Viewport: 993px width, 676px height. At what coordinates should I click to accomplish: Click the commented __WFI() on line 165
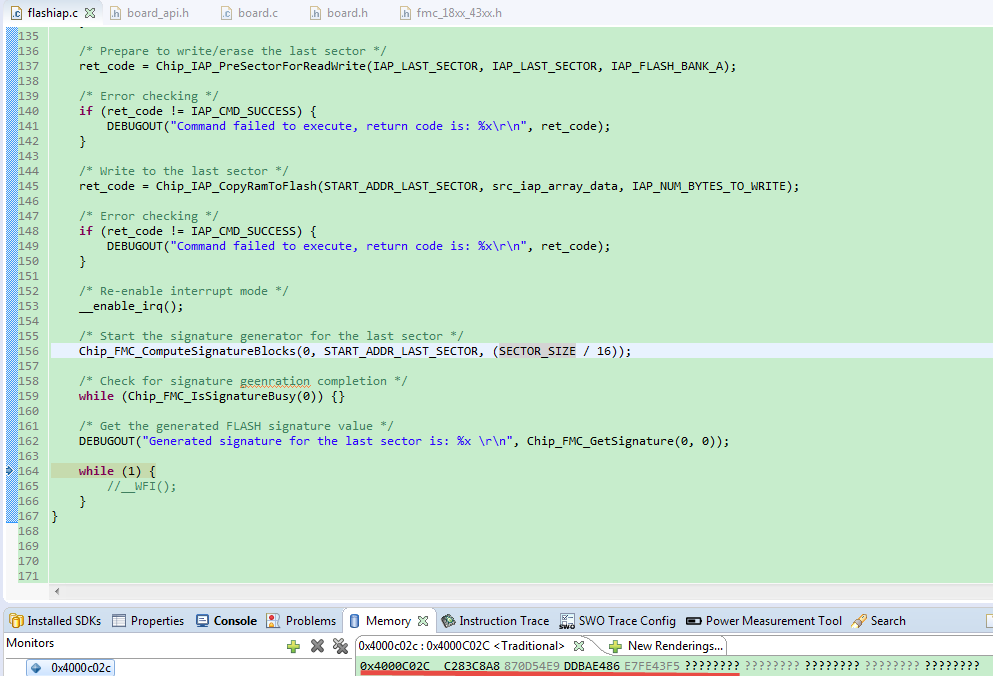pyautogui.click(x=141, y=486)
